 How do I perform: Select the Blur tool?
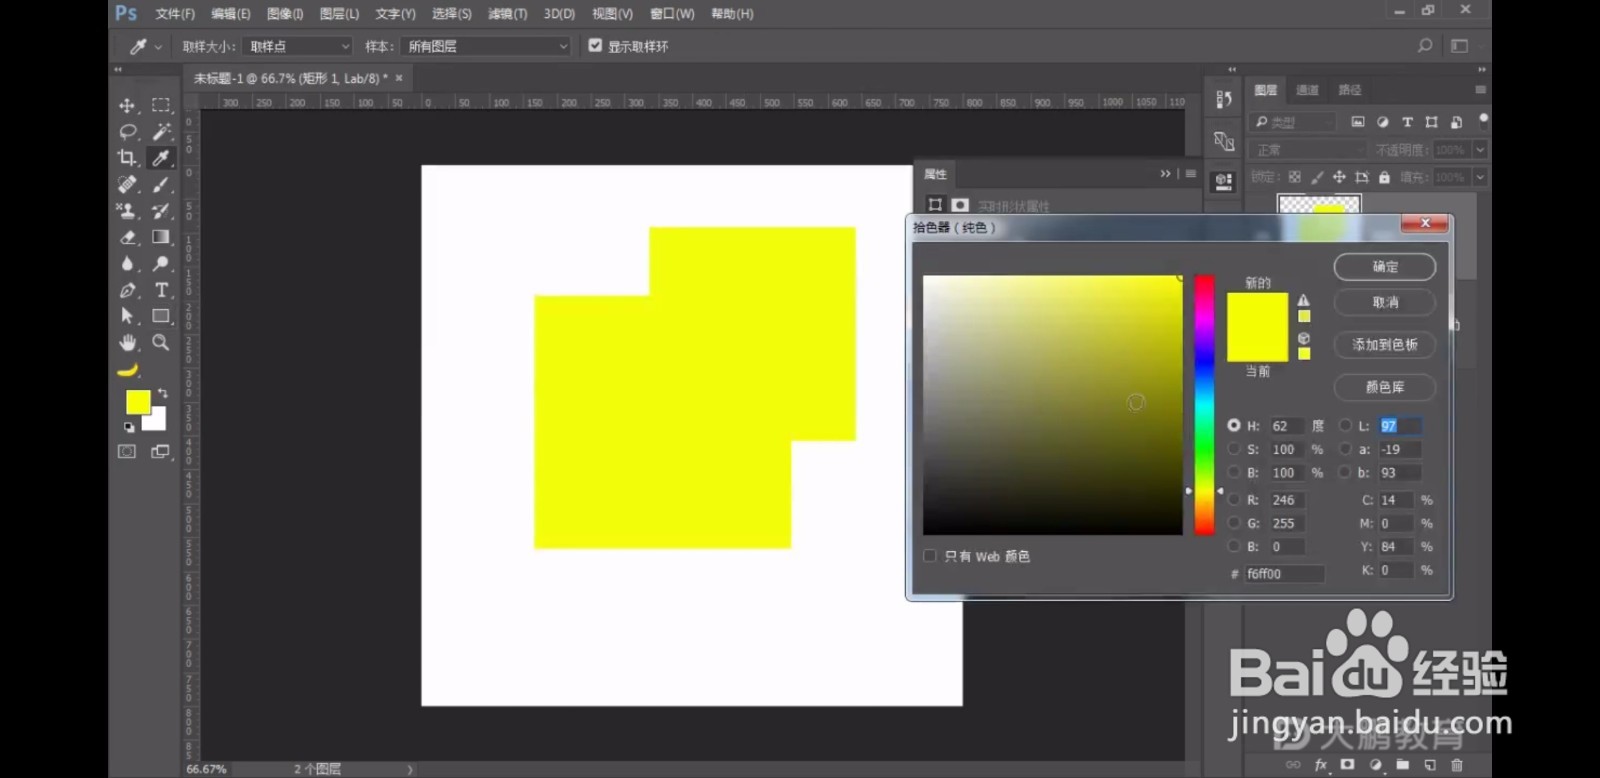point(127,263)
